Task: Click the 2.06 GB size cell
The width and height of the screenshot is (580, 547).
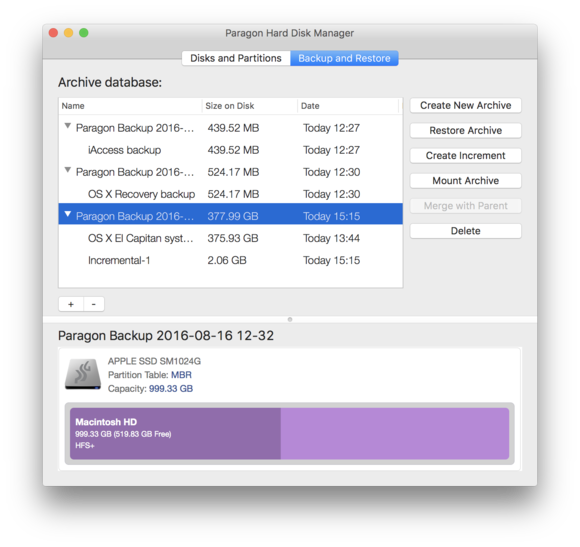Action: 227,260
